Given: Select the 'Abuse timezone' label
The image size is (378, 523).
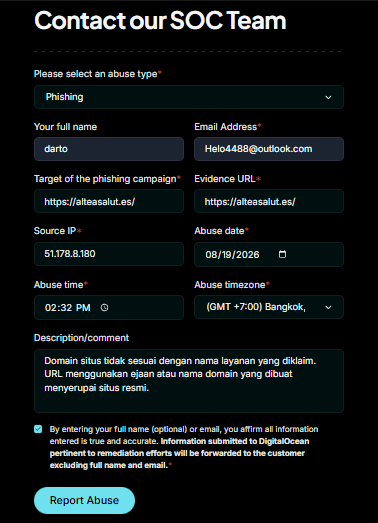Looking at the screenshot, I should [232, 285].
